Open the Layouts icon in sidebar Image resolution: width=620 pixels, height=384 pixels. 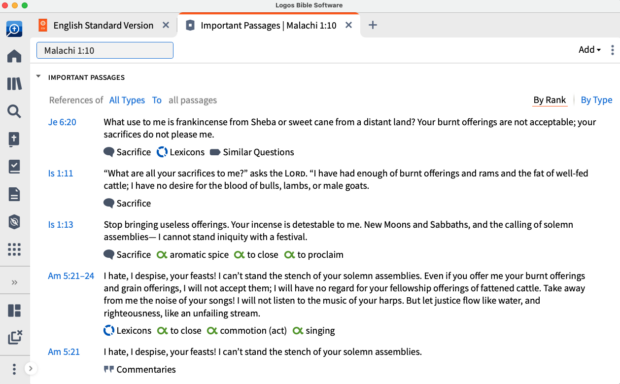click(14, 310)
